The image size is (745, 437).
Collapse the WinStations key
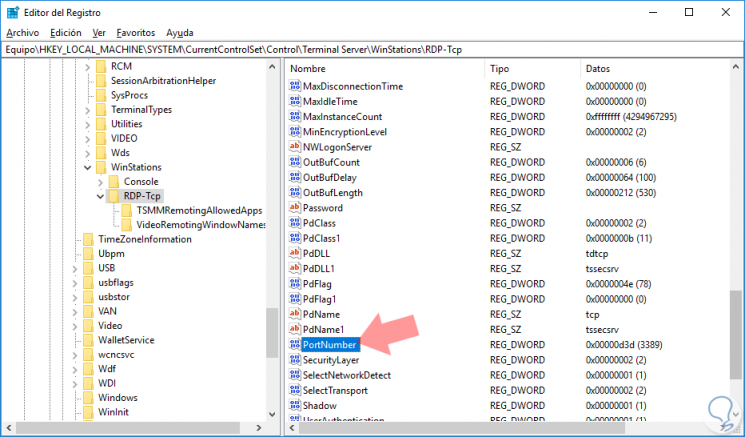[87, 167]
